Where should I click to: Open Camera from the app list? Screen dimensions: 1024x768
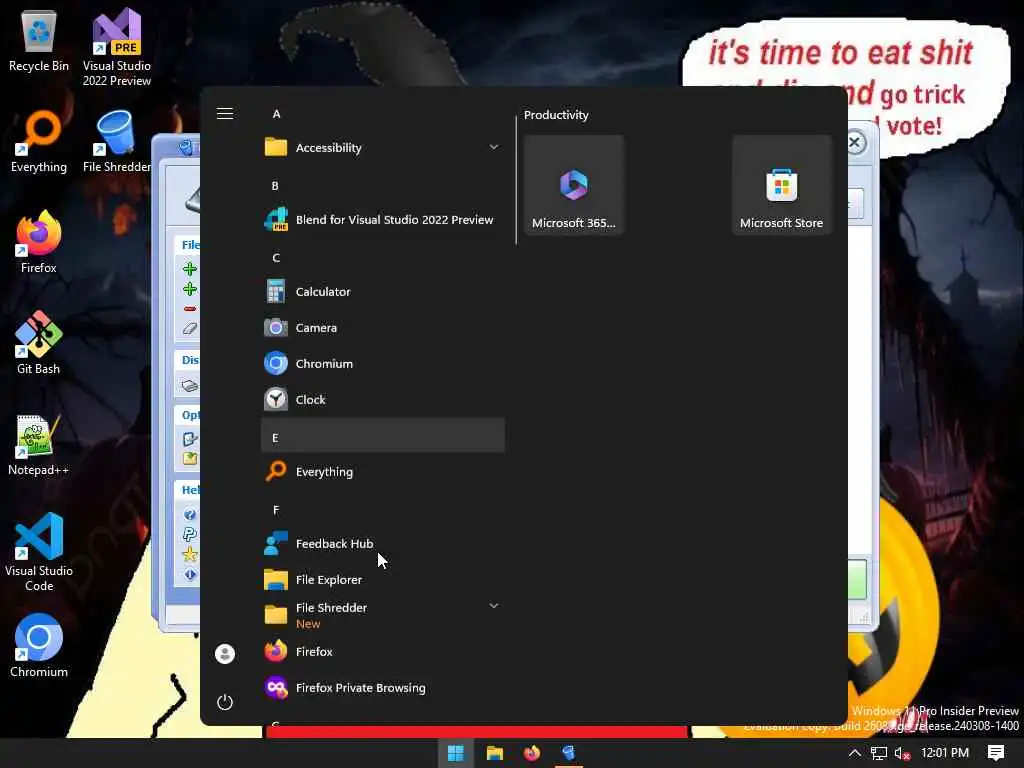(383, 327)
